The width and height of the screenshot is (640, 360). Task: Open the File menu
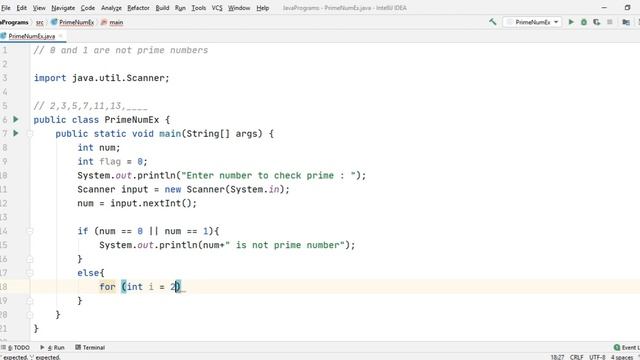click(6, 8)
